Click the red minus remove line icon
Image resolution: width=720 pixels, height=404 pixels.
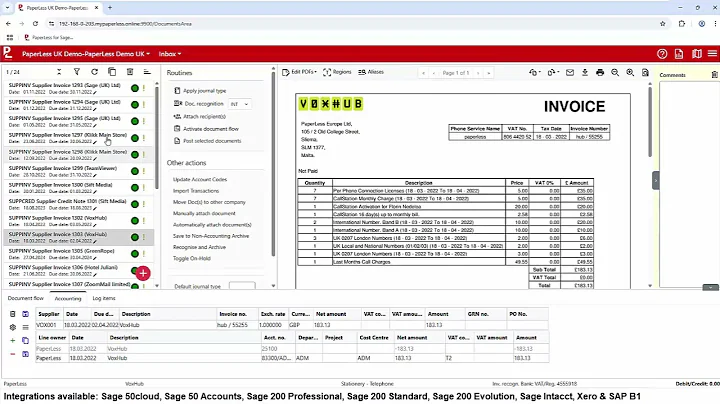click(x=12, y=354)
